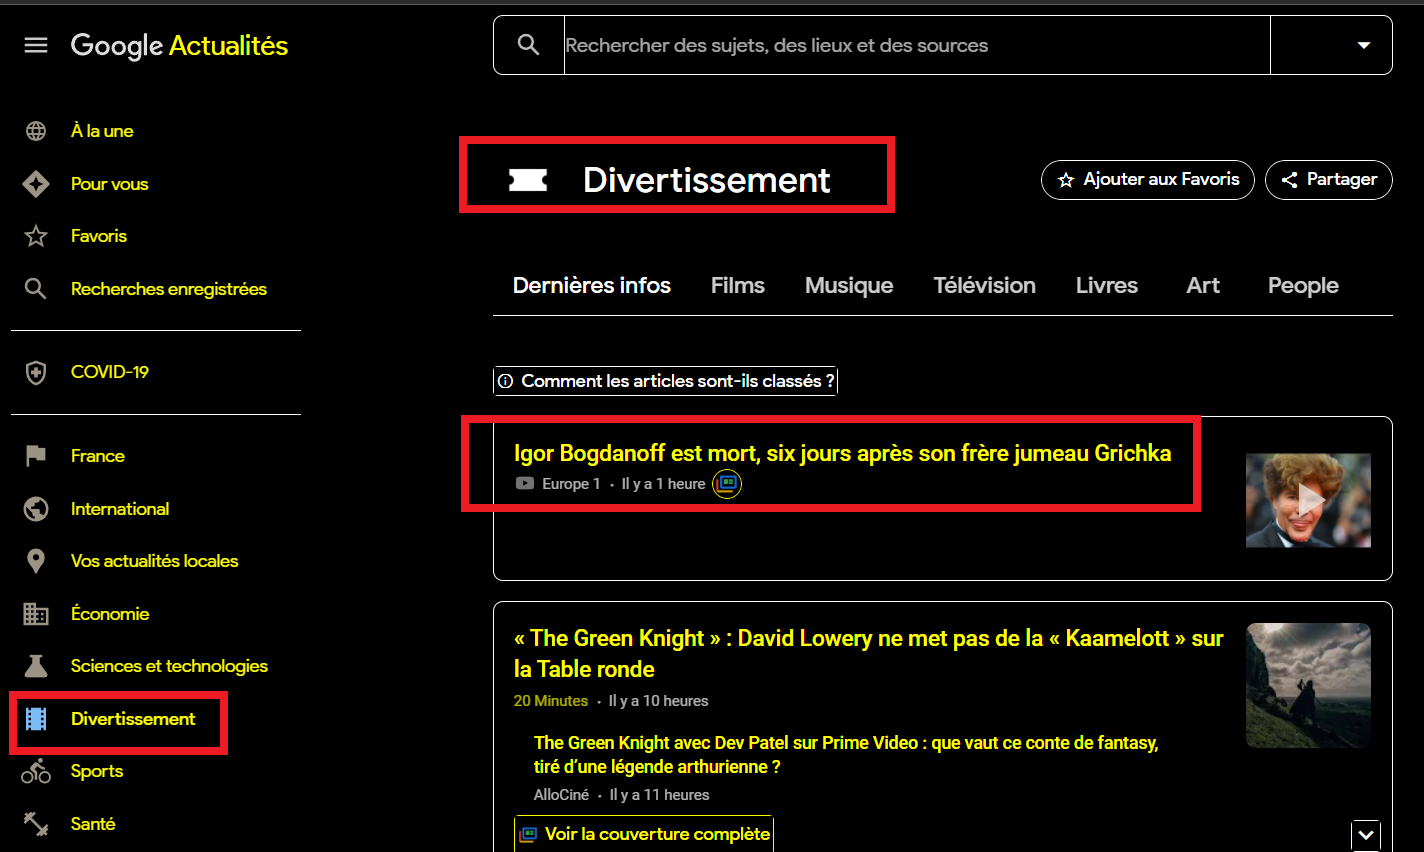
Task: Click the Sports bicycle icon
Action: [36, 771]
